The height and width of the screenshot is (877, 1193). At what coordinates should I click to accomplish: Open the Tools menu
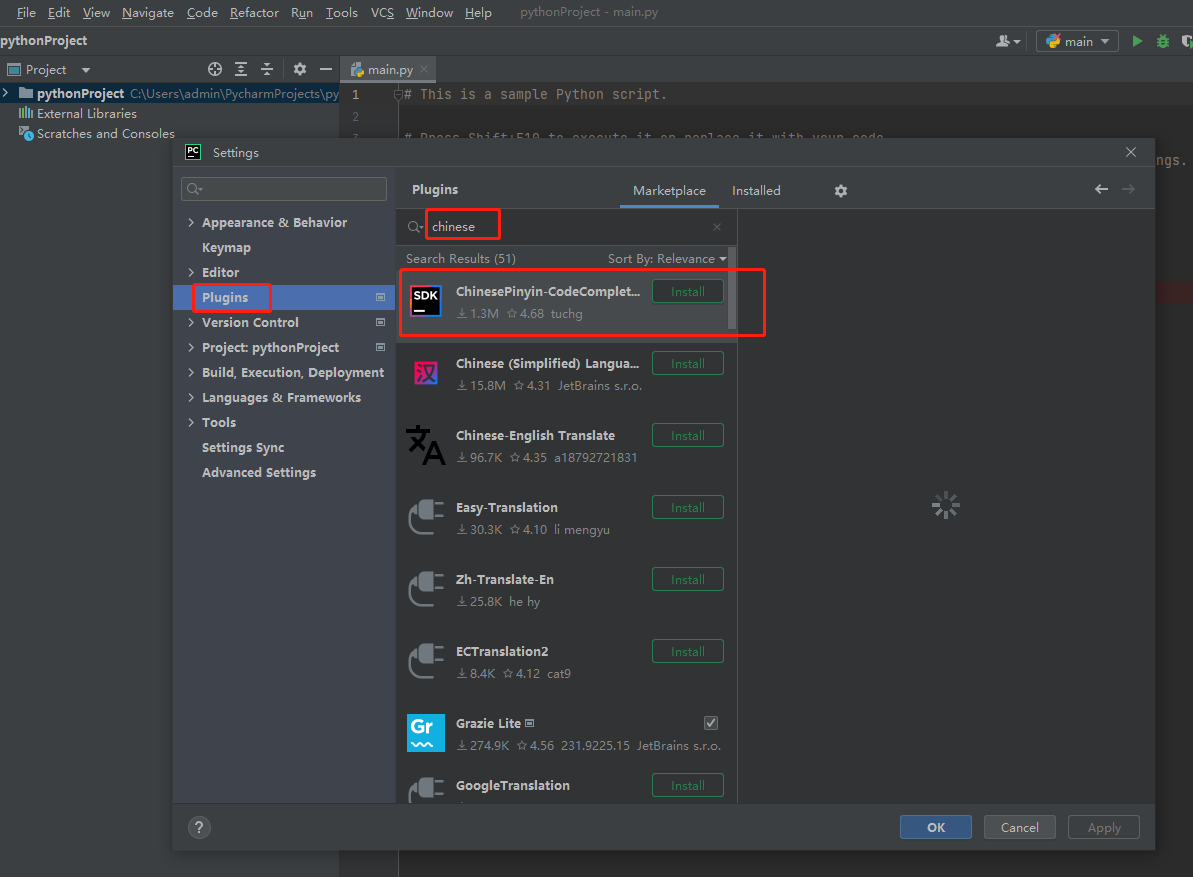pos(342,12)
